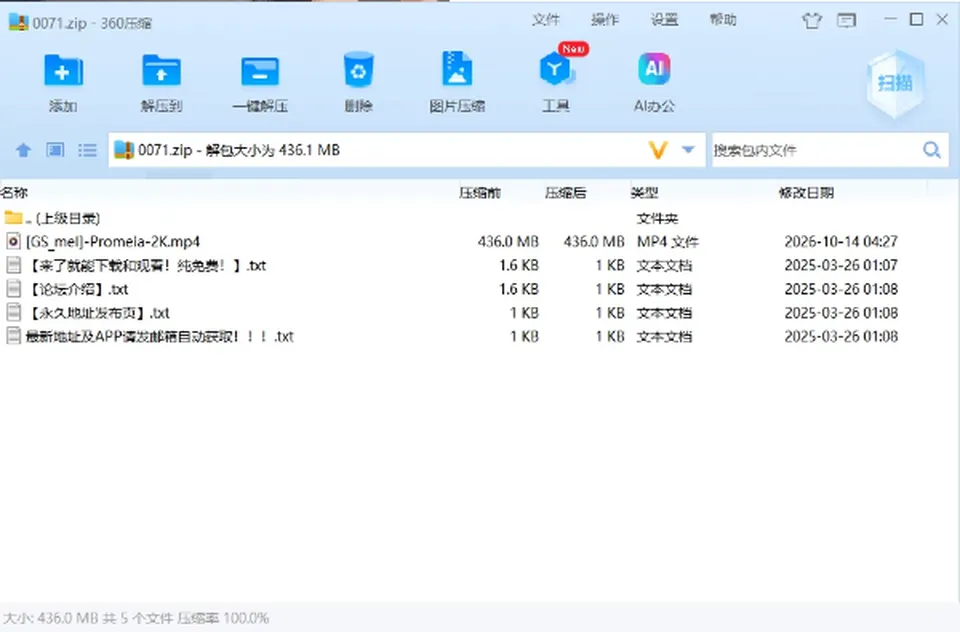960x632 pixels.
Task: Go up one directory level arrow
Action: 23,150
